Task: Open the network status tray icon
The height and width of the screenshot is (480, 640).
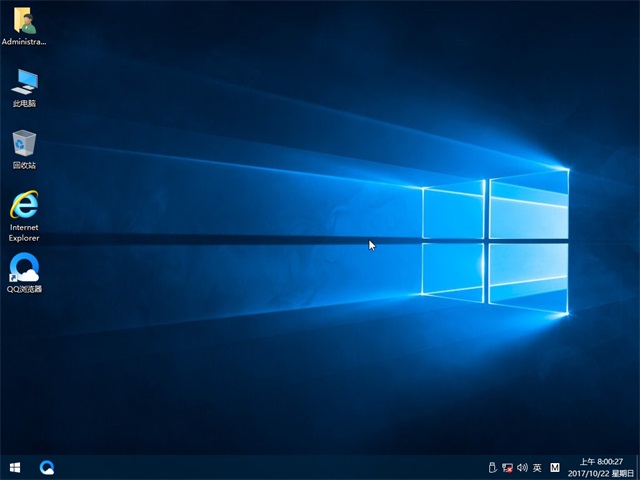Action: pyautogui.click(x=507, y=467)
